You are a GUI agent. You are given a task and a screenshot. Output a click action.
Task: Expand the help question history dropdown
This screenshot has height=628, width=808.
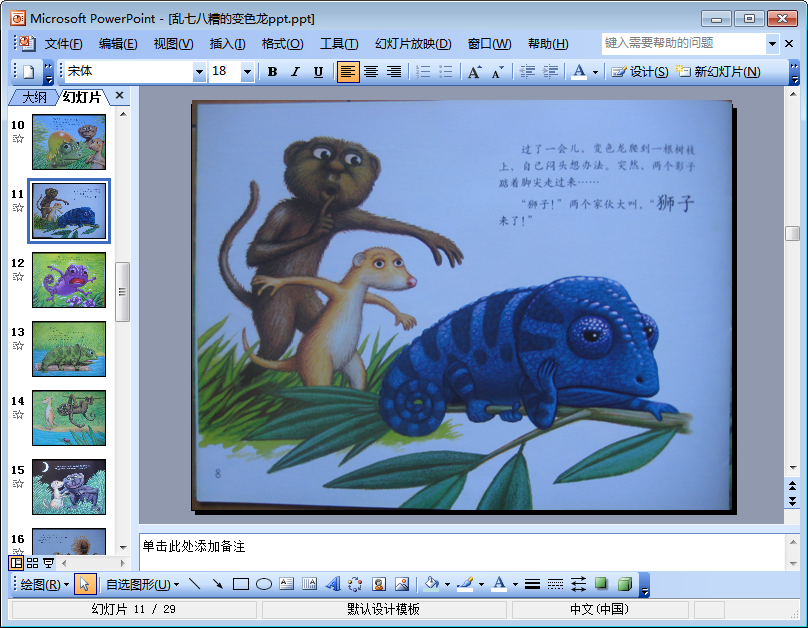(x=772, y=44)
